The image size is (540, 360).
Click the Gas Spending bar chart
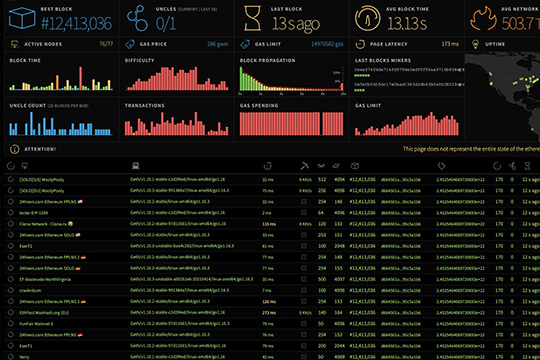[291, 123]
